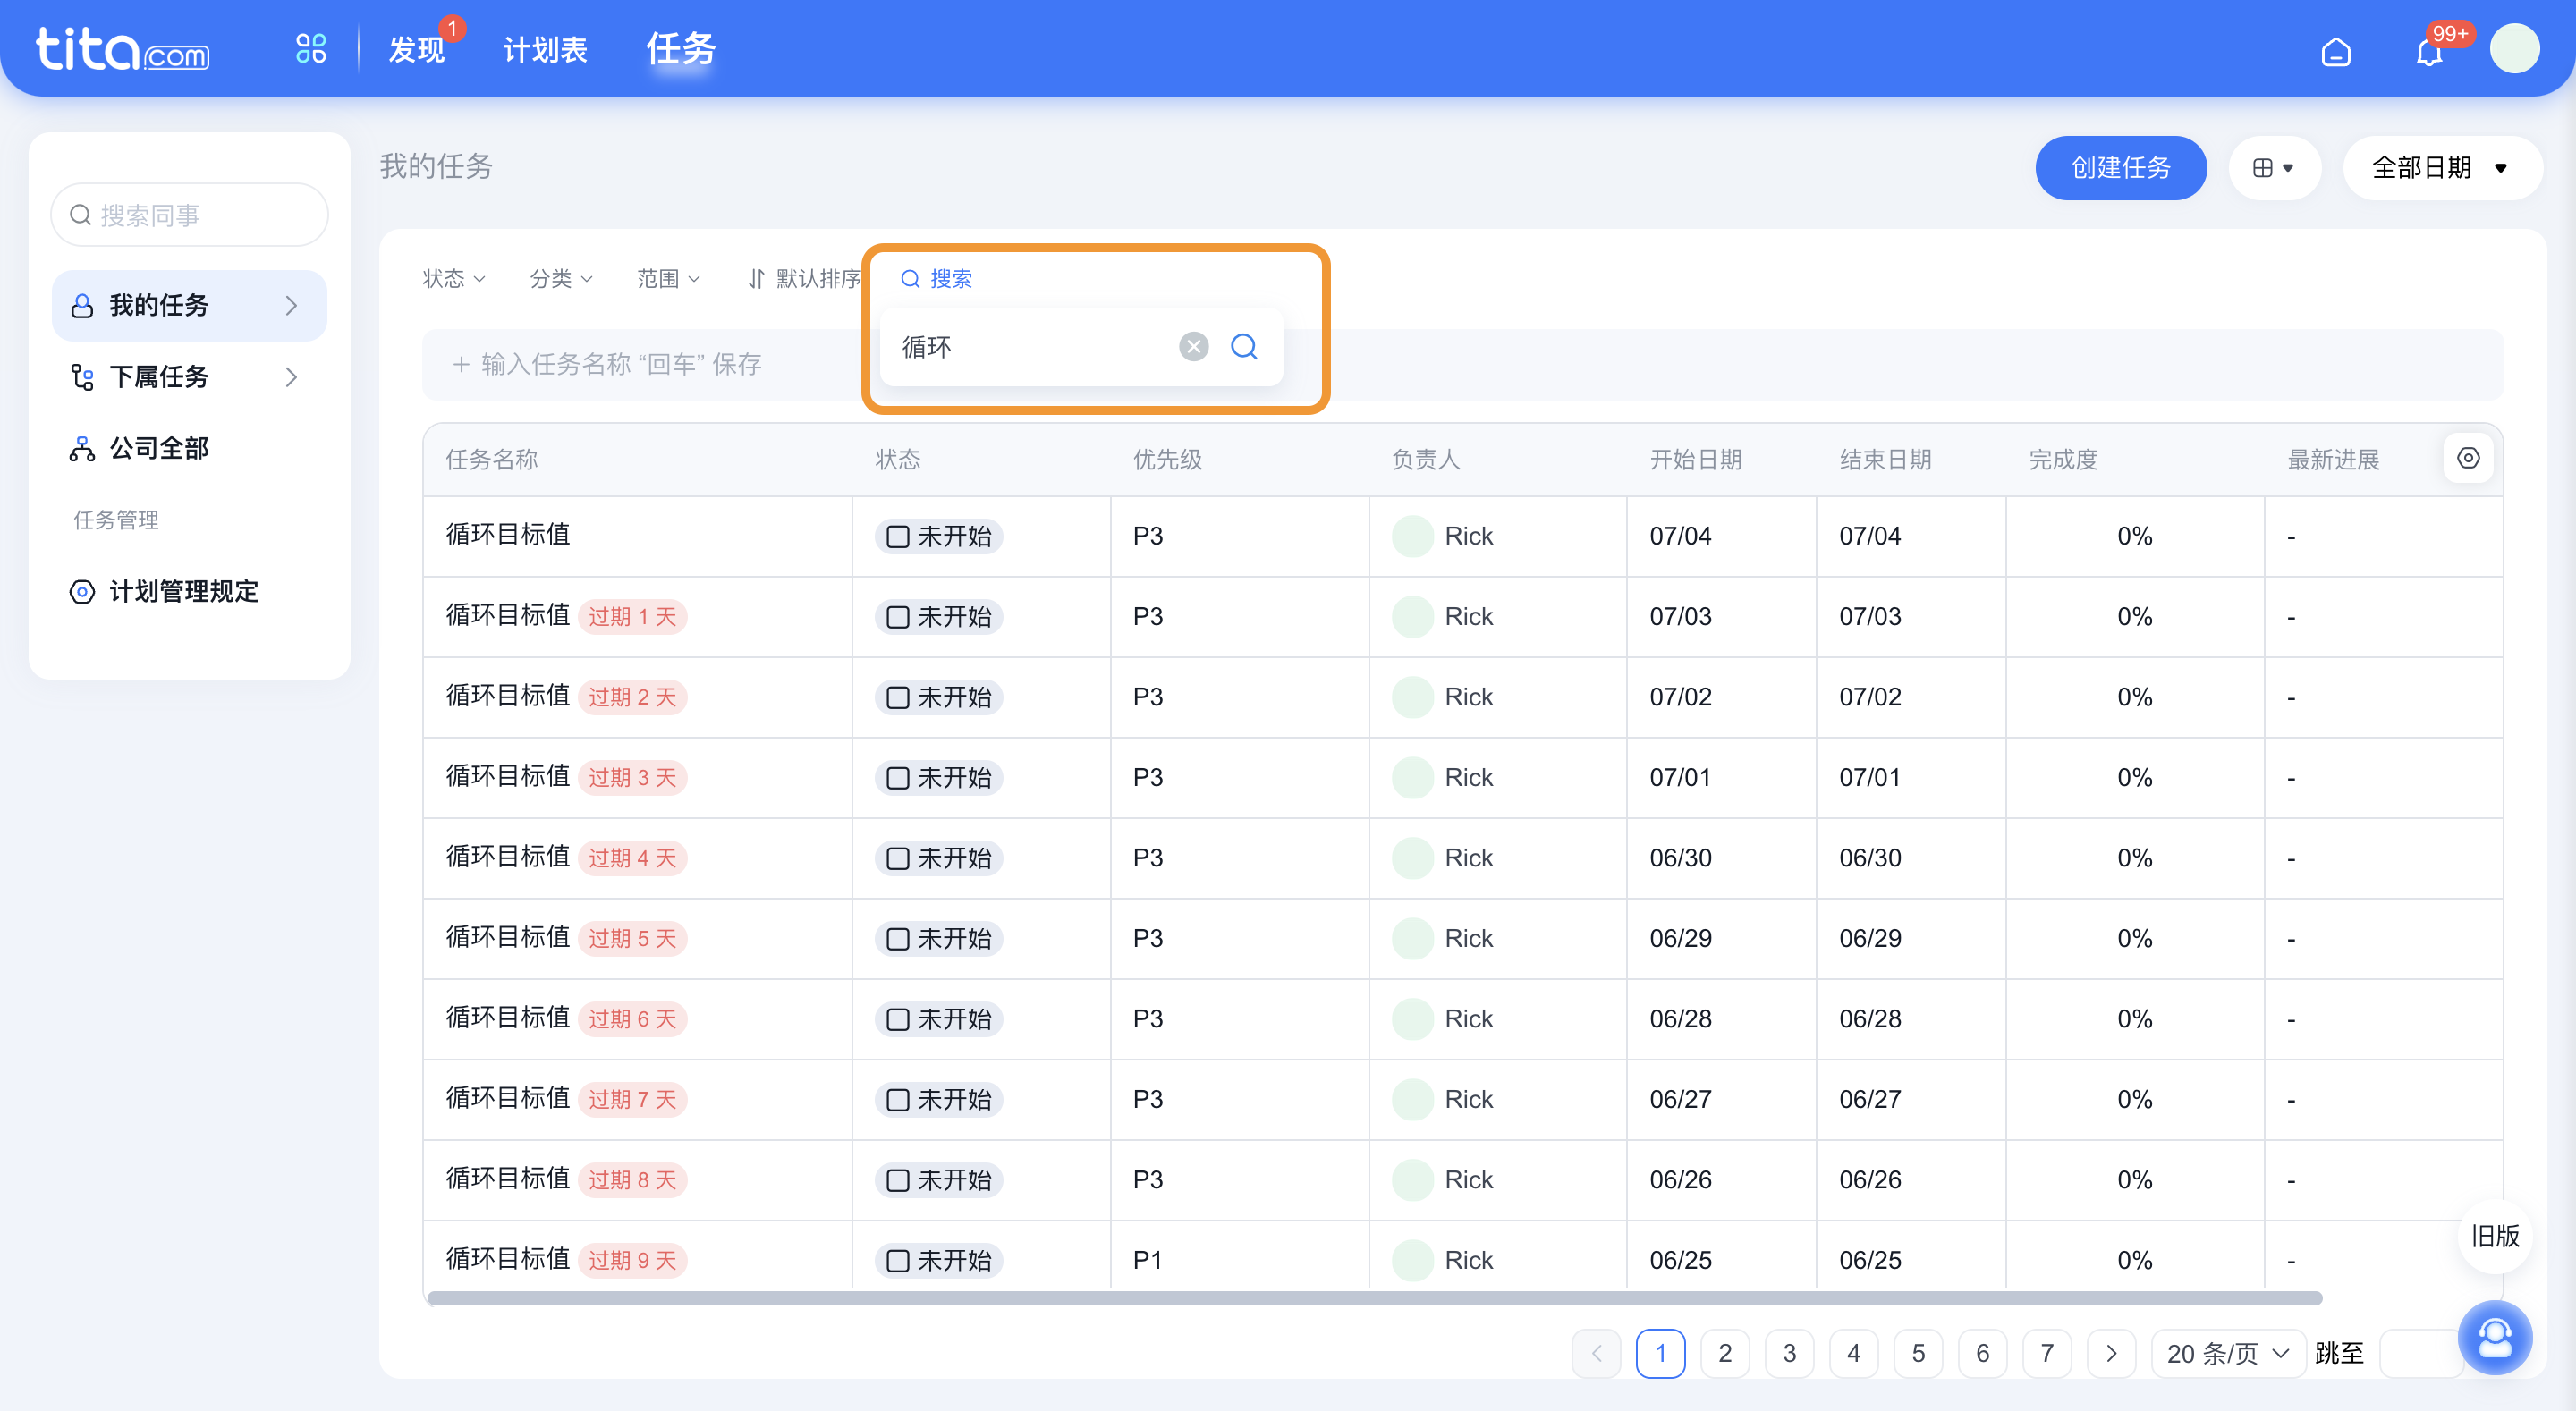The width and height of the screenshot is (2576, 1411).
Task: Open notifications bell icon
Action: 2429,51
